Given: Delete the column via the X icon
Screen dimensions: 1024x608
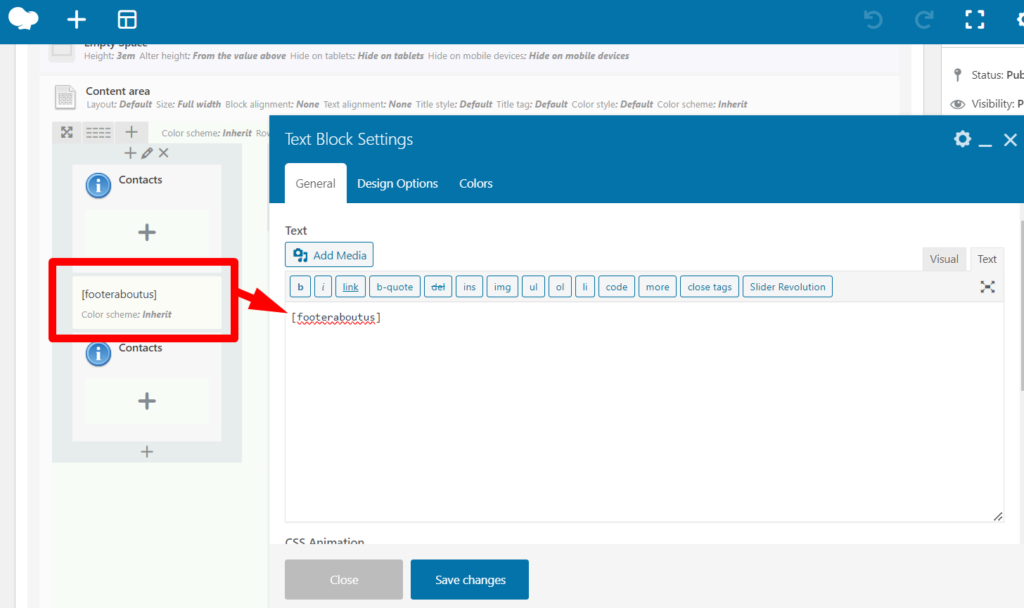Looking at the screenshot, I should (x=164, y=153).
